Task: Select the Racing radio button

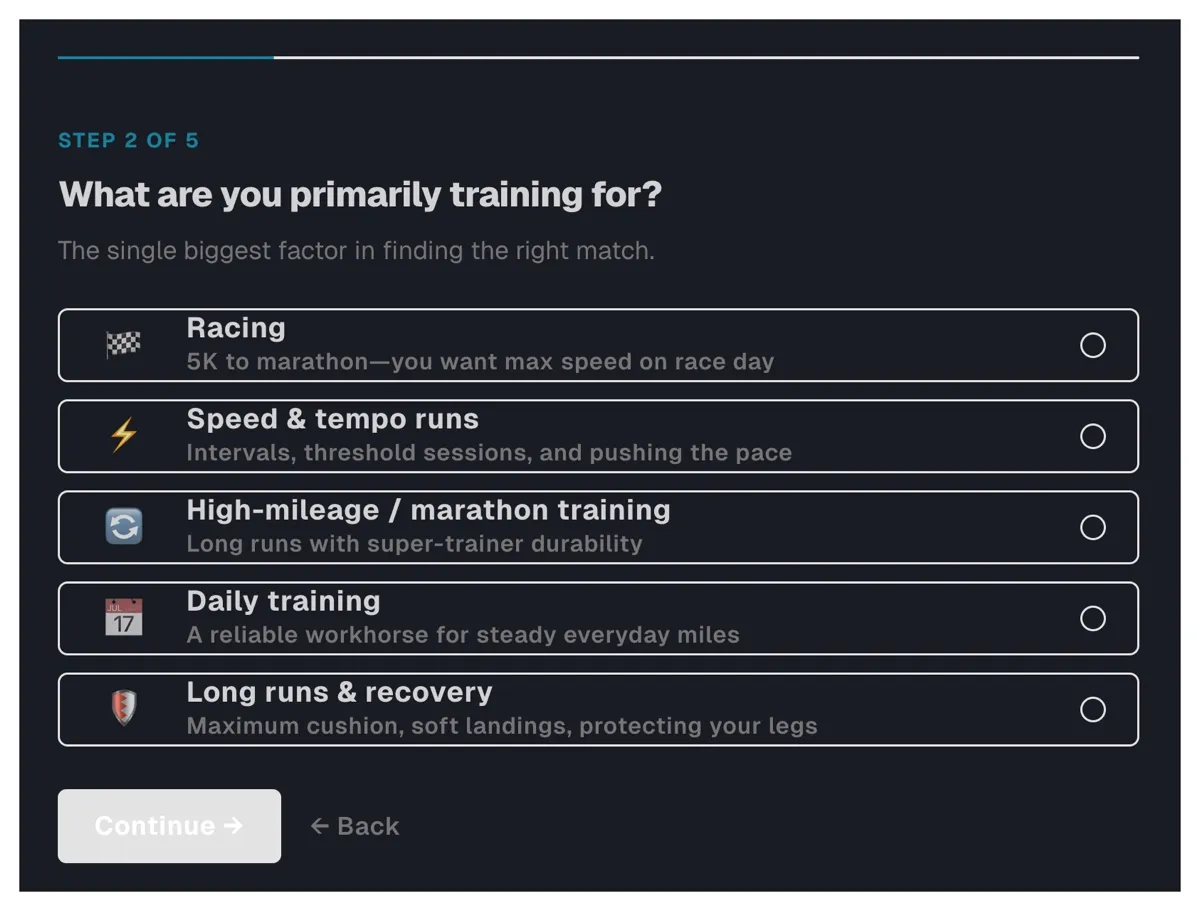Action: pyautogui.click(x=1092, y=345)
